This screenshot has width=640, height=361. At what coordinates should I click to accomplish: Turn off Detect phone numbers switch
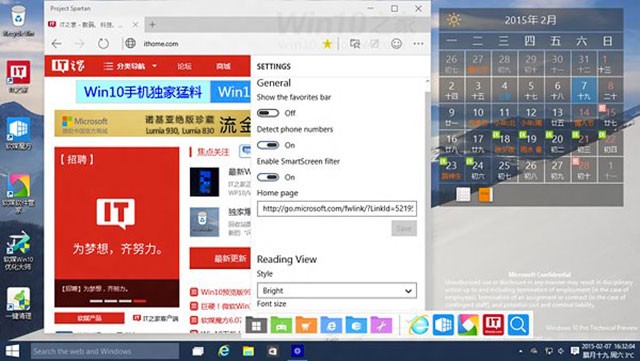click(x=268, y=145)
